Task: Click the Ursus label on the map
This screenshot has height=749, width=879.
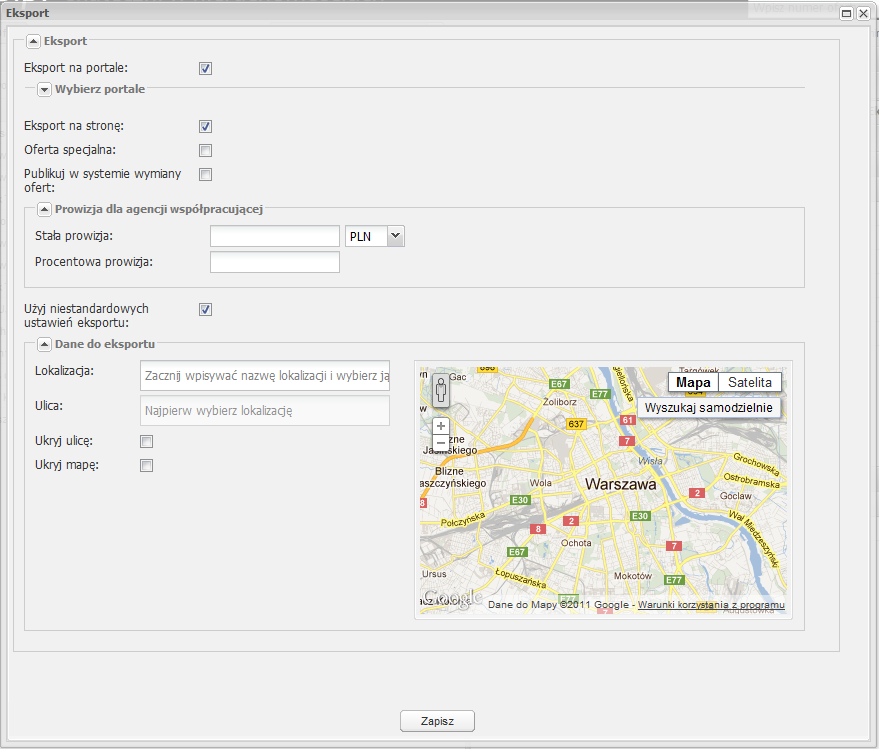Action: click(434, 574)
